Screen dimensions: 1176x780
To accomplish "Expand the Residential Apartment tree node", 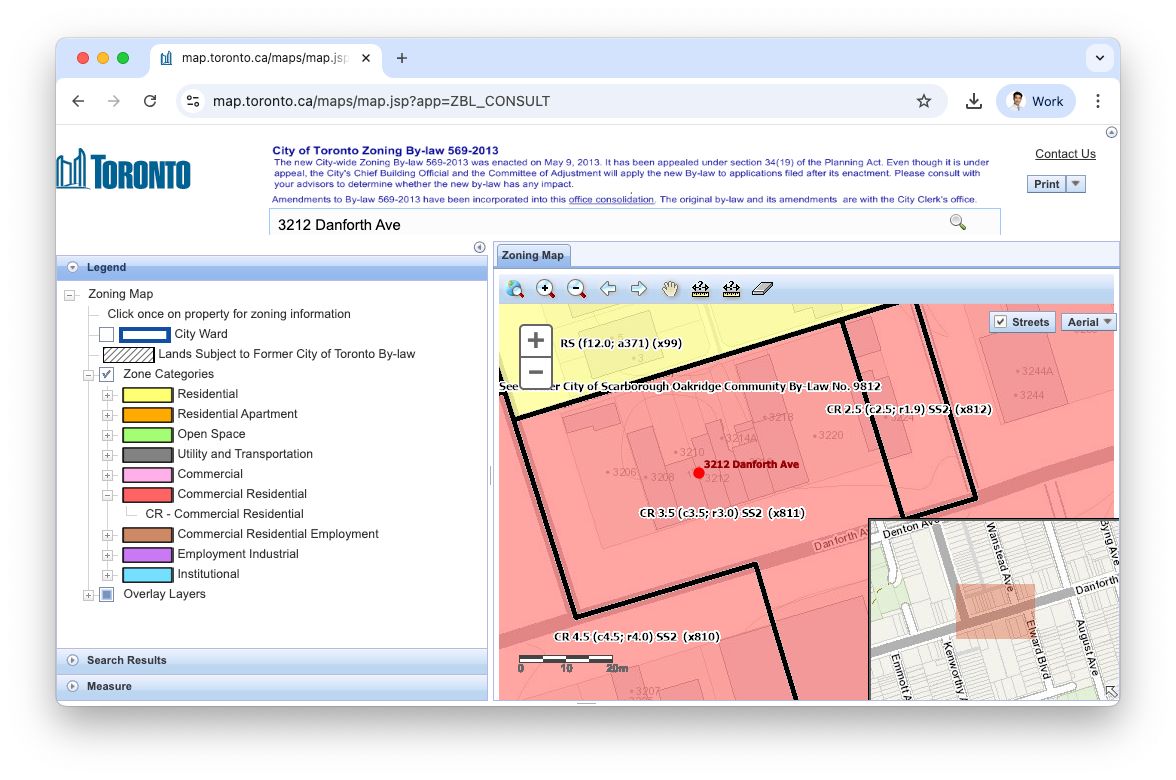I will click(107, 414).
